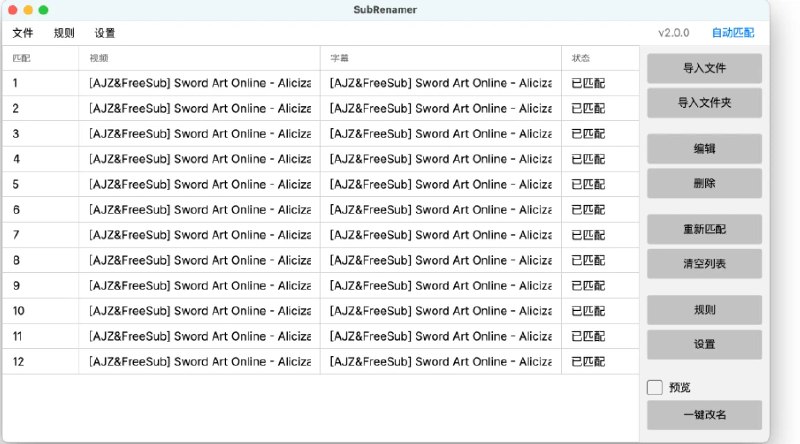Open the 设置 menu in menu bar
The image size is (800, 444).
pos(105,33)
